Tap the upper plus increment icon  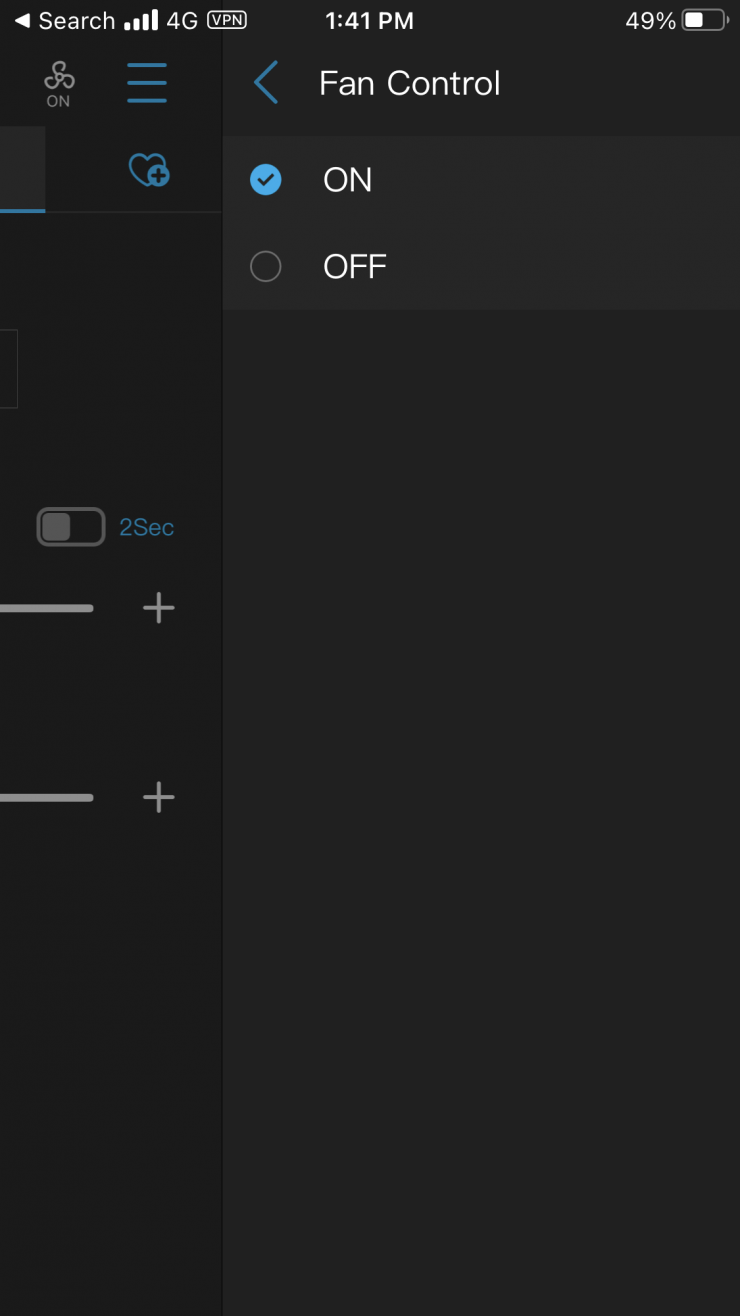(159, 608)
